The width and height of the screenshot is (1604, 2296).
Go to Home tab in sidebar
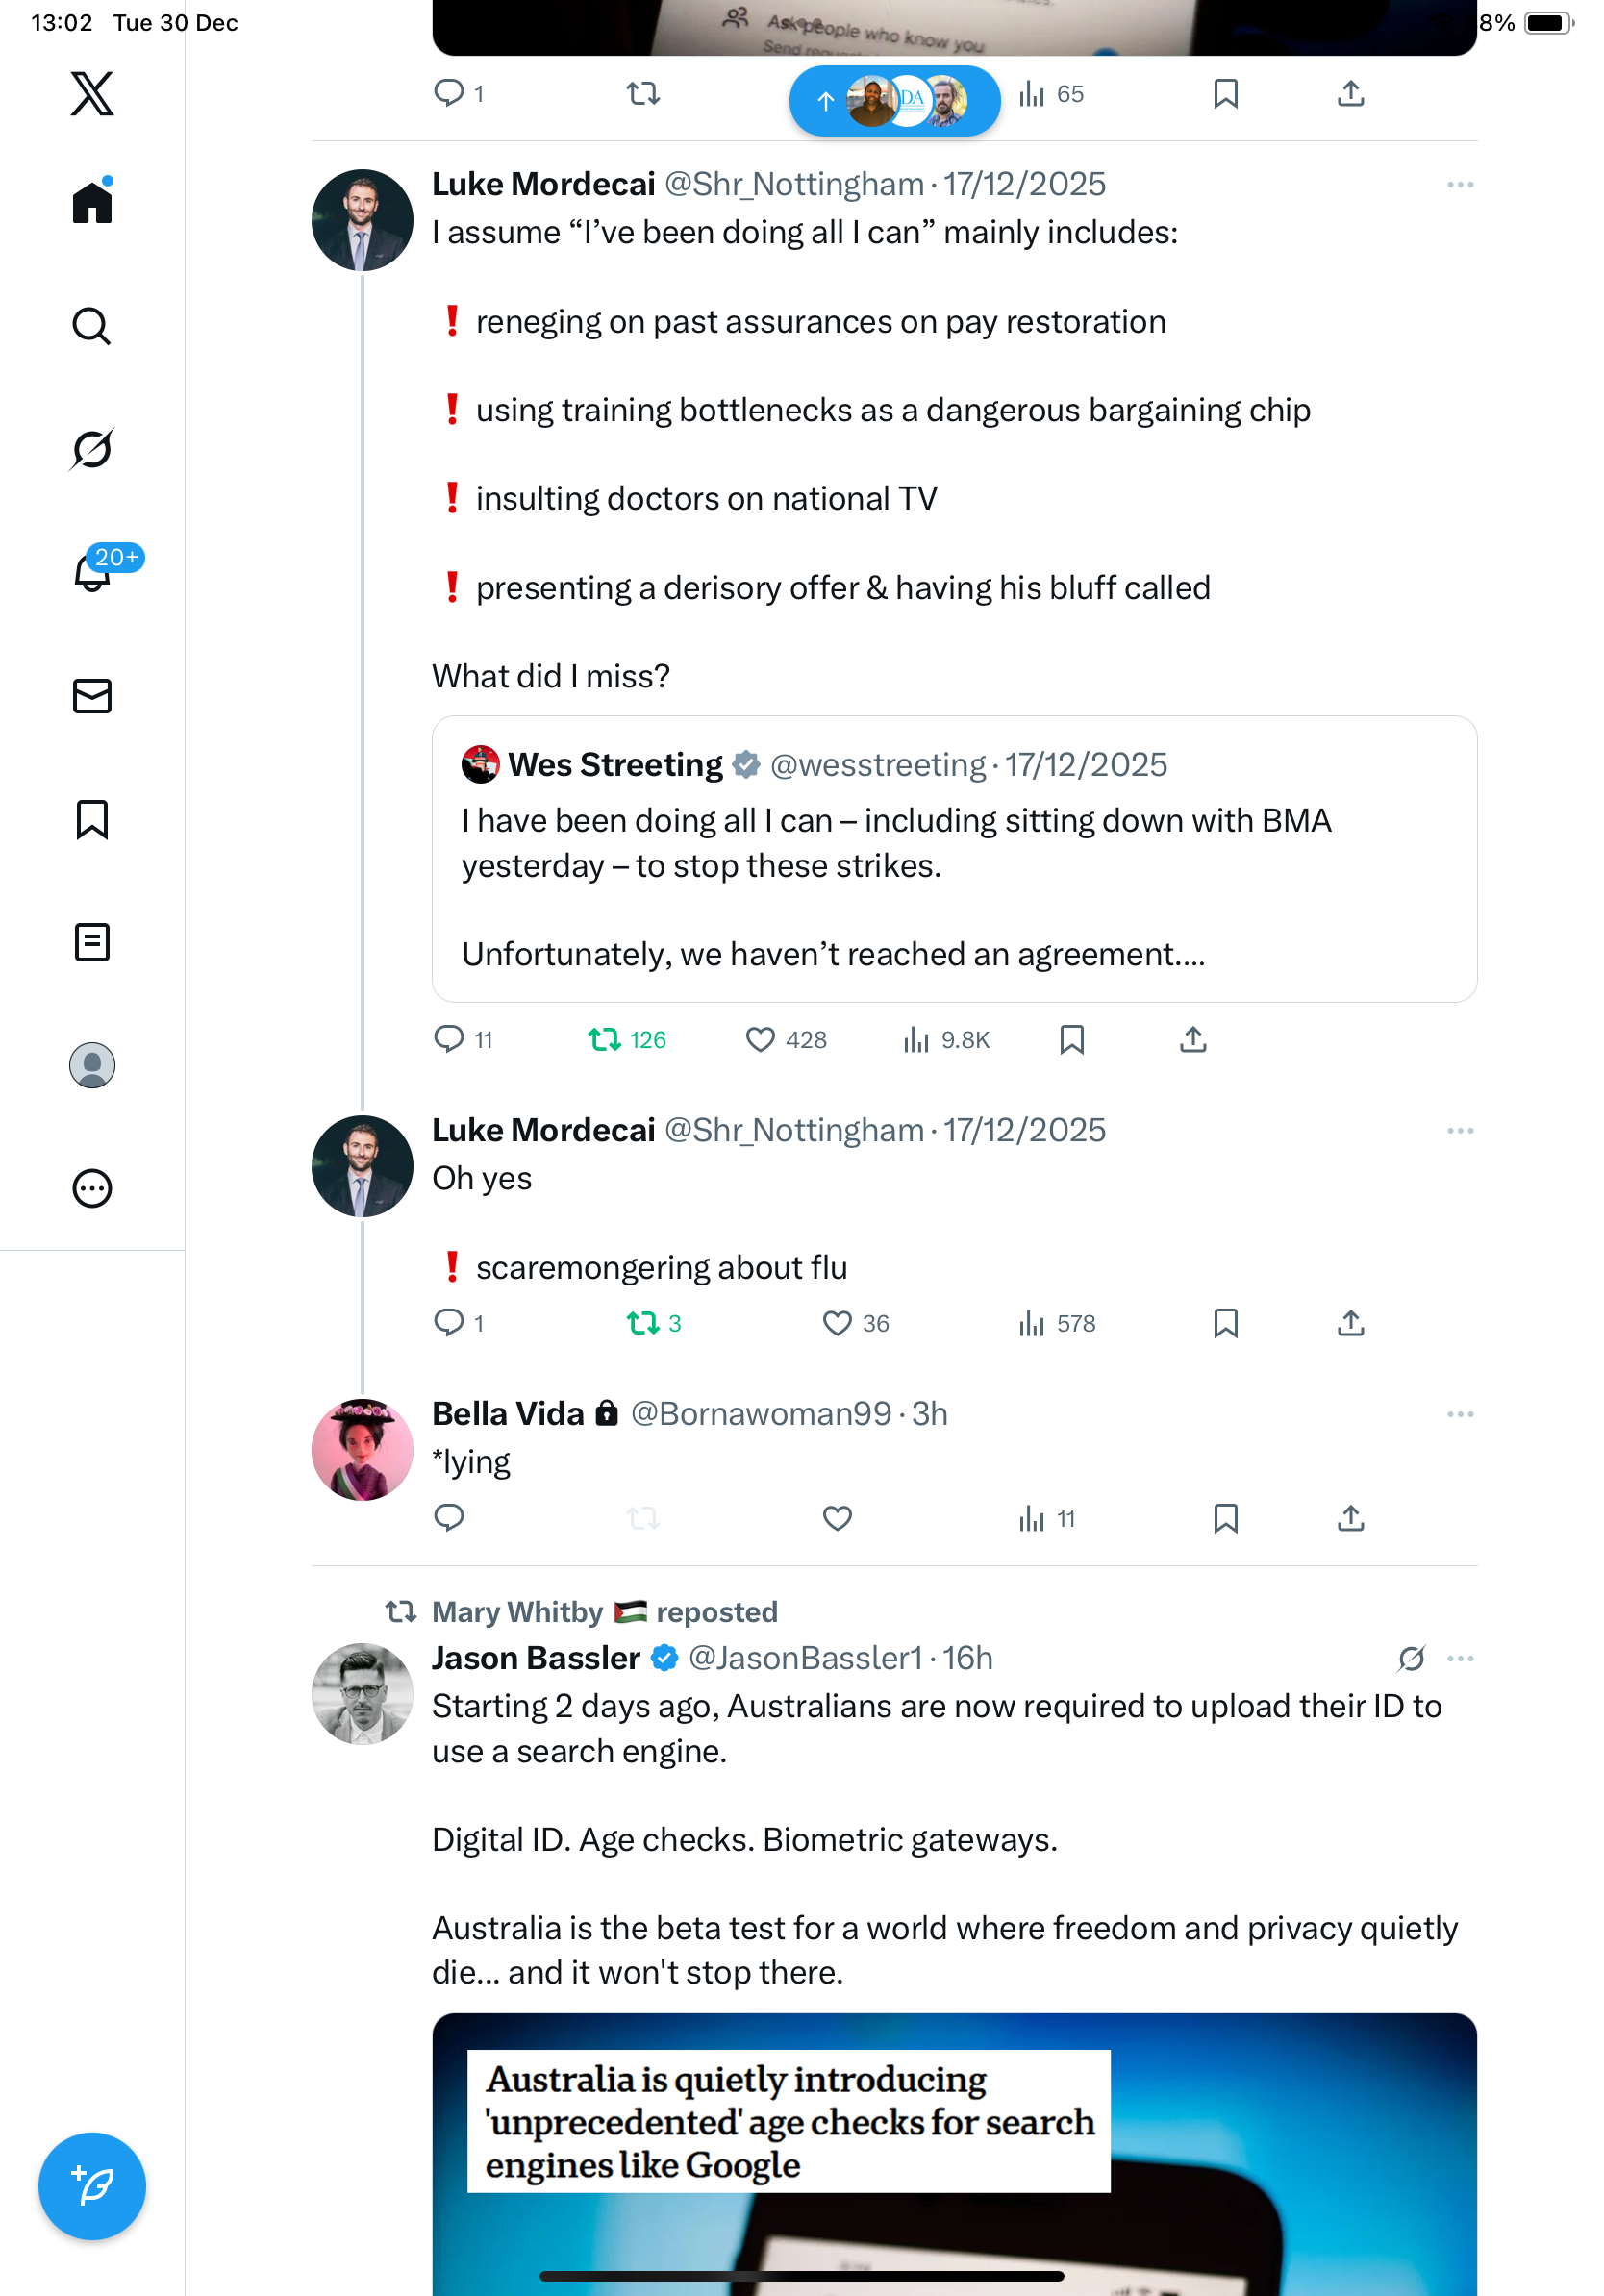coord(92,203)
